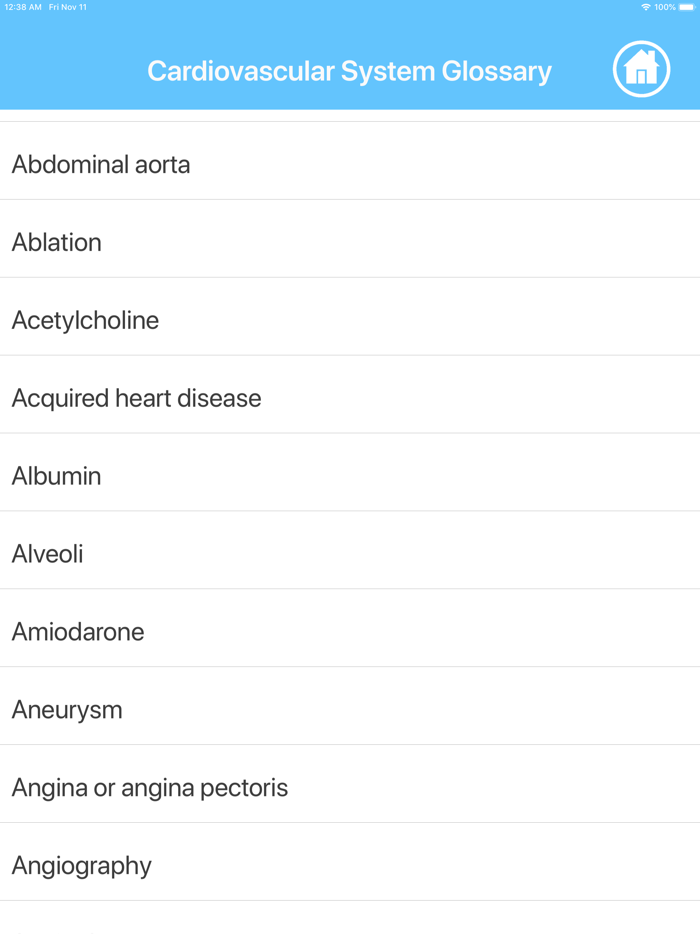Tap the 100% battery percentage text
The height and width of the screenshot is (934, 700).
point(663,8)
